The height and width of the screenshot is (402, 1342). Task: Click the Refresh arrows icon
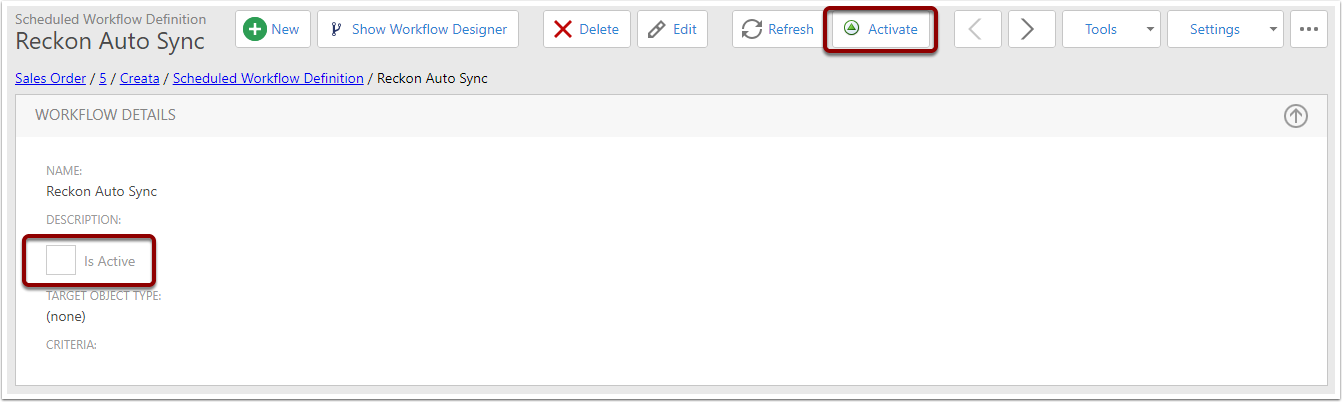coord(752,29)
